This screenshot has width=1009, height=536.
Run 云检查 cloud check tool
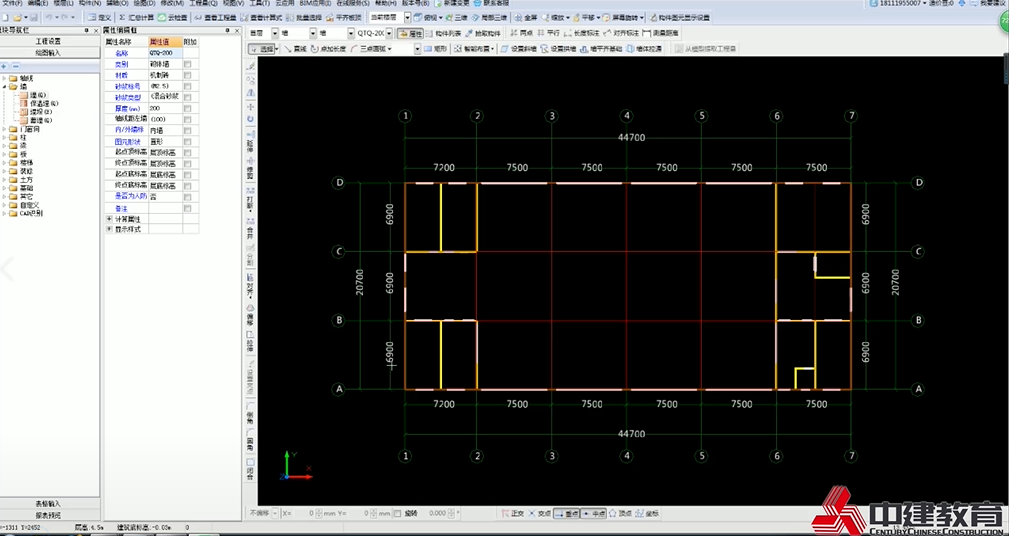point(172,17)
